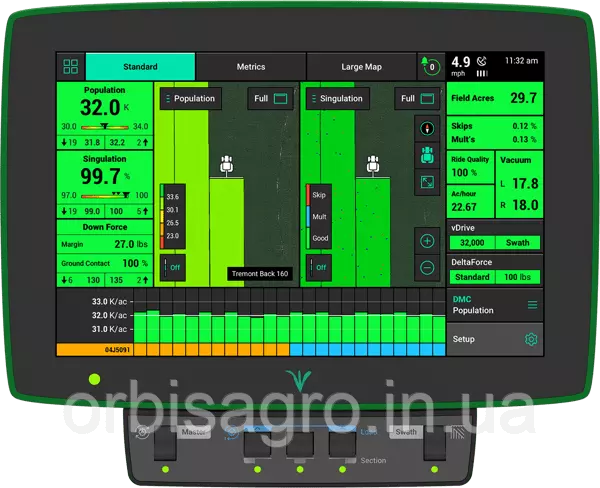Switch to the Large Map tab
Screen dimensions: 600x488
(x=361, y=67)
